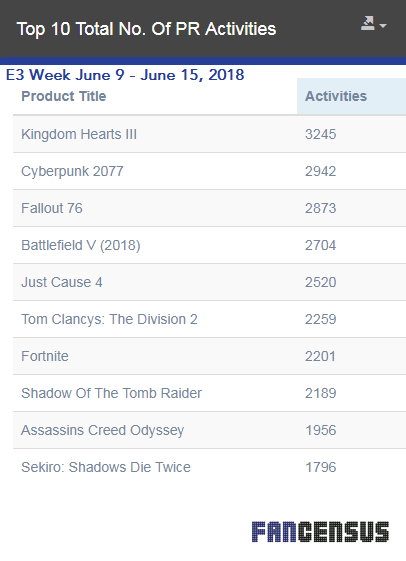Select Shadow Of The Tomb Raider

click(112, 393)
